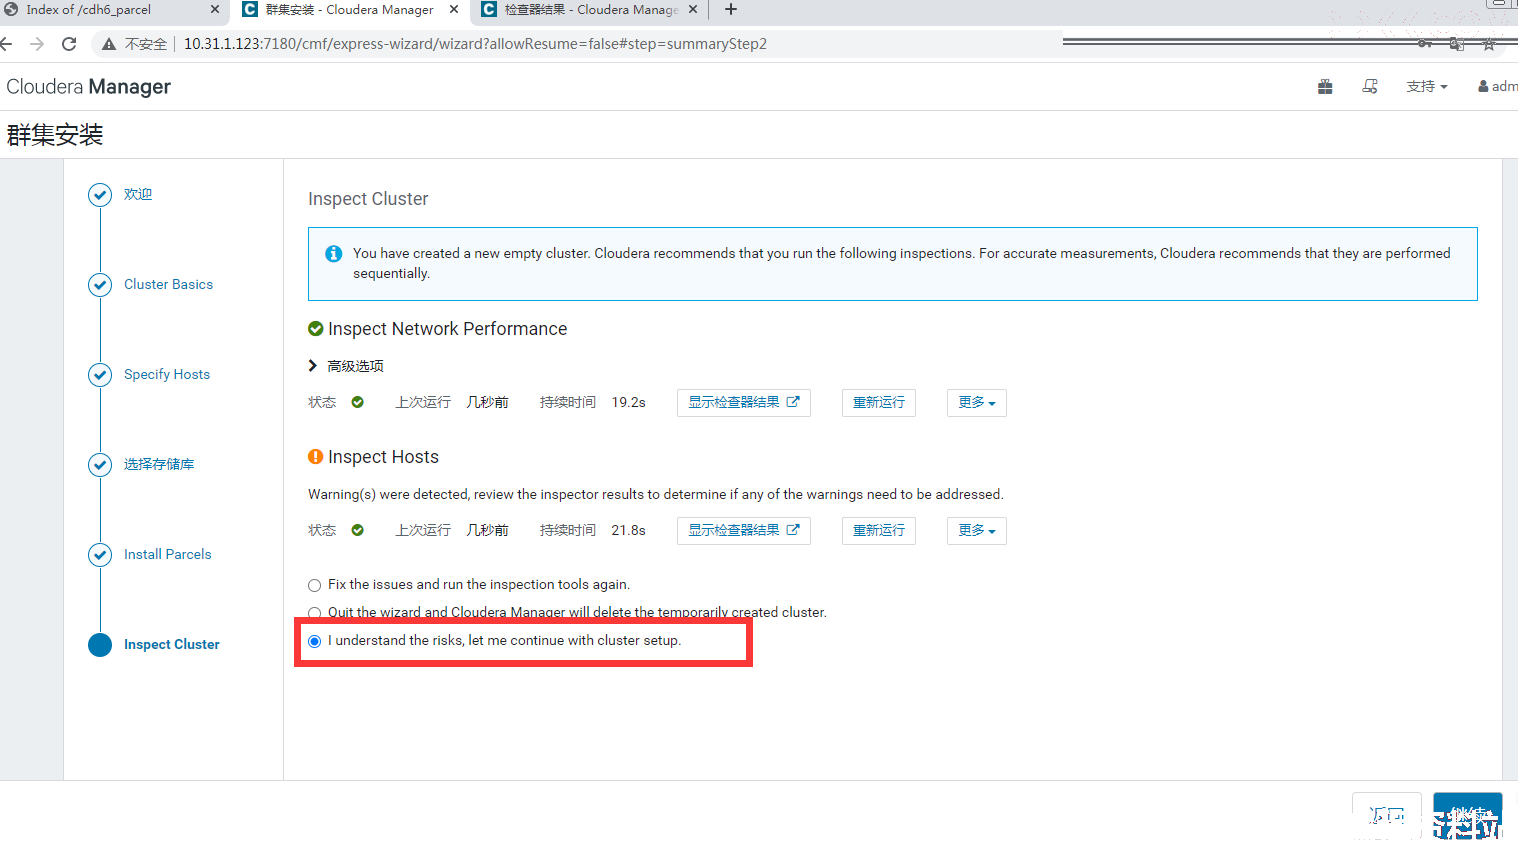Select 'Quit the wizard' radio option
This screenshot has height=843, width=1518.
click(x=315, y=613)
